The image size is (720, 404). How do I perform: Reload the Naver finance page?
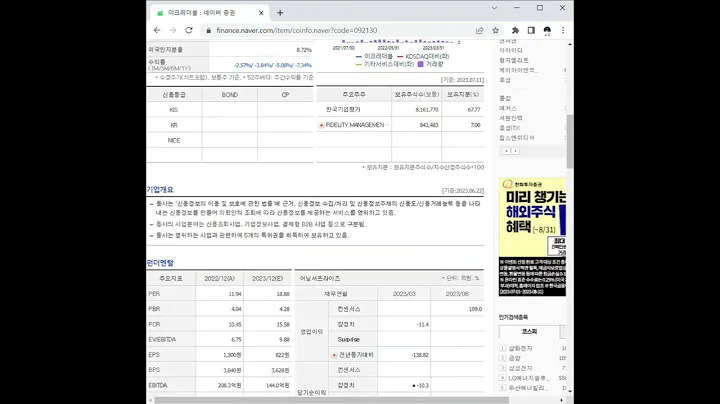click(x=189, y=30)
